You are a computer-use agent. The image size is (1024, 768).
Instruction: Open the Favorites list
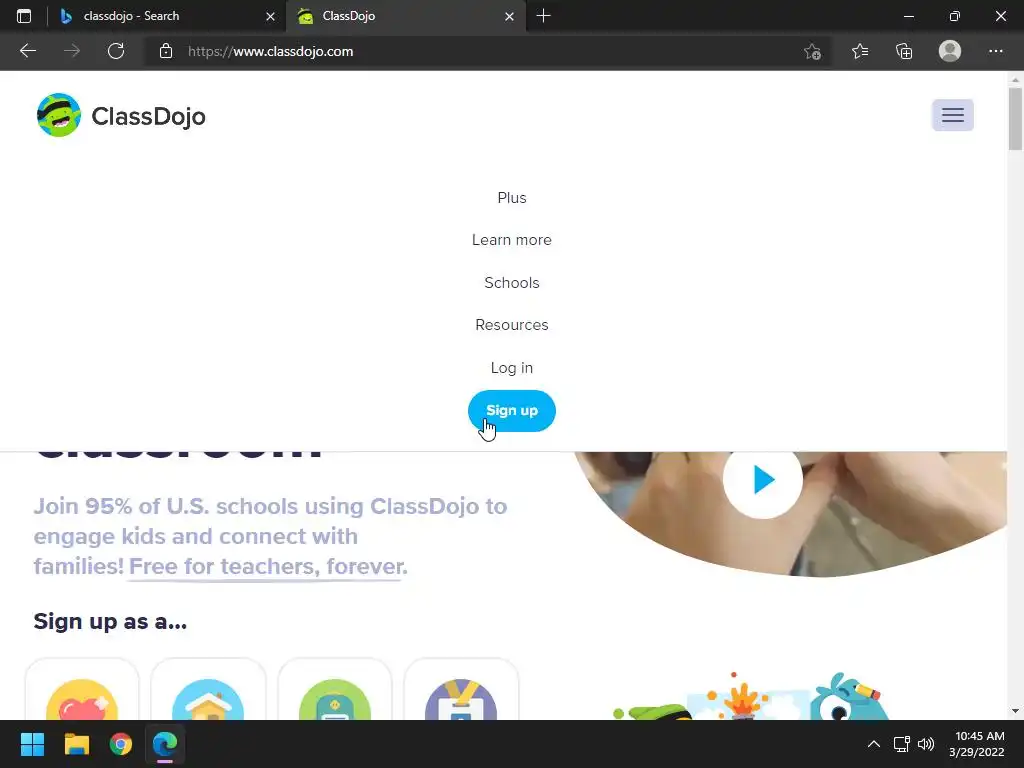[860, 51]
